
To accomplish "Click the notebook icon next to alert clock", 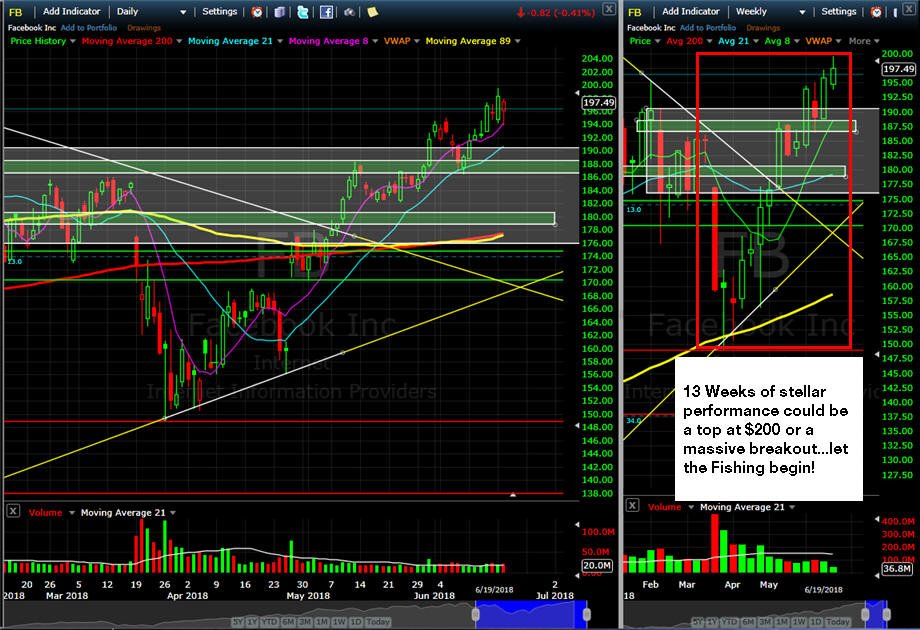I will pyautogui.click(x=279, y=12).
